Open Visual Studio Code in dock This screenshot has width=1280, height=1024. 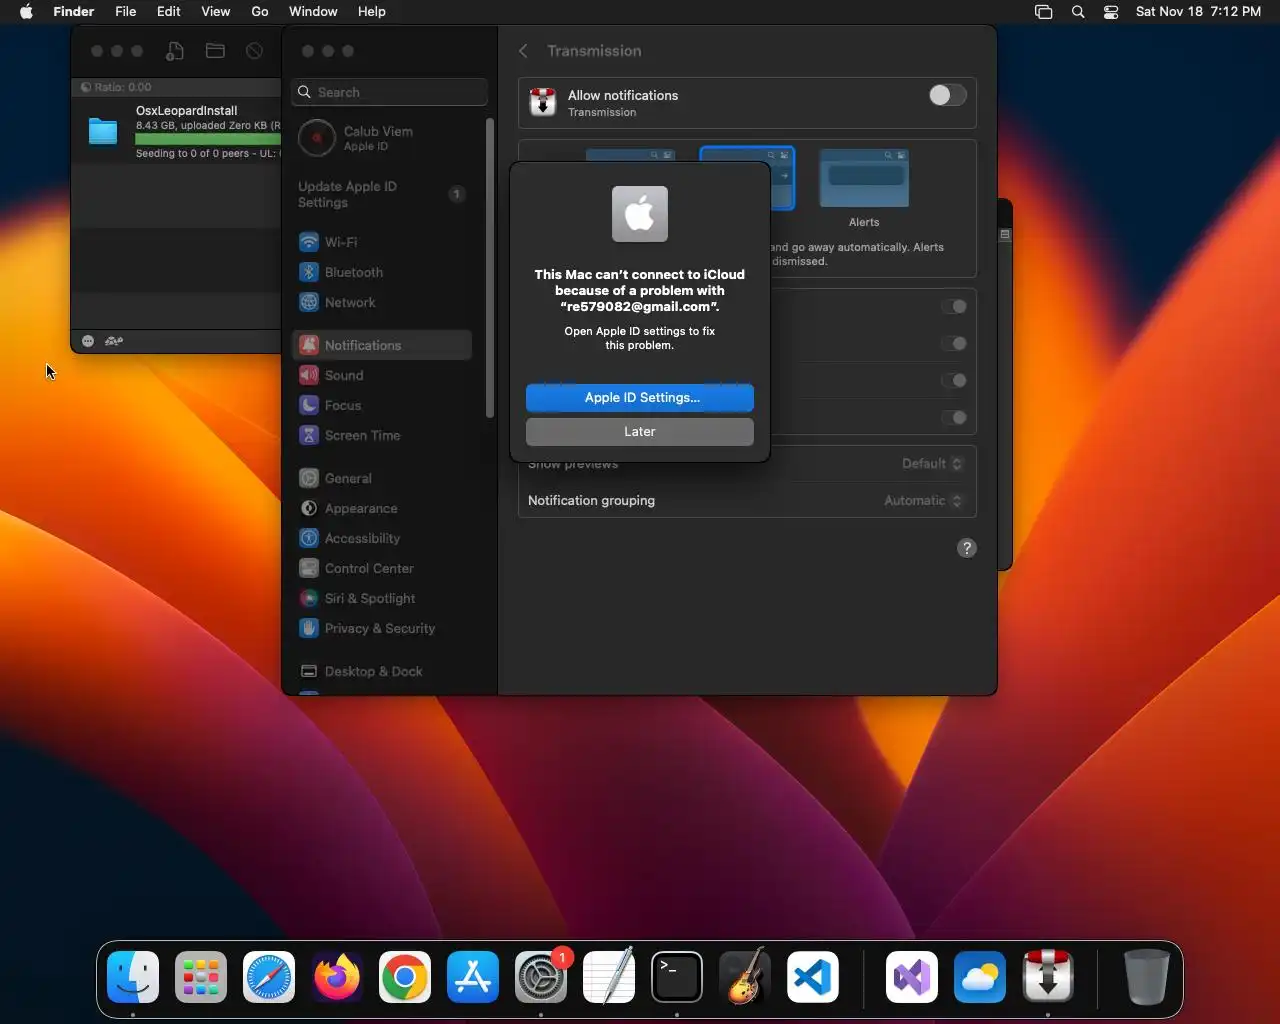(813, 977)
